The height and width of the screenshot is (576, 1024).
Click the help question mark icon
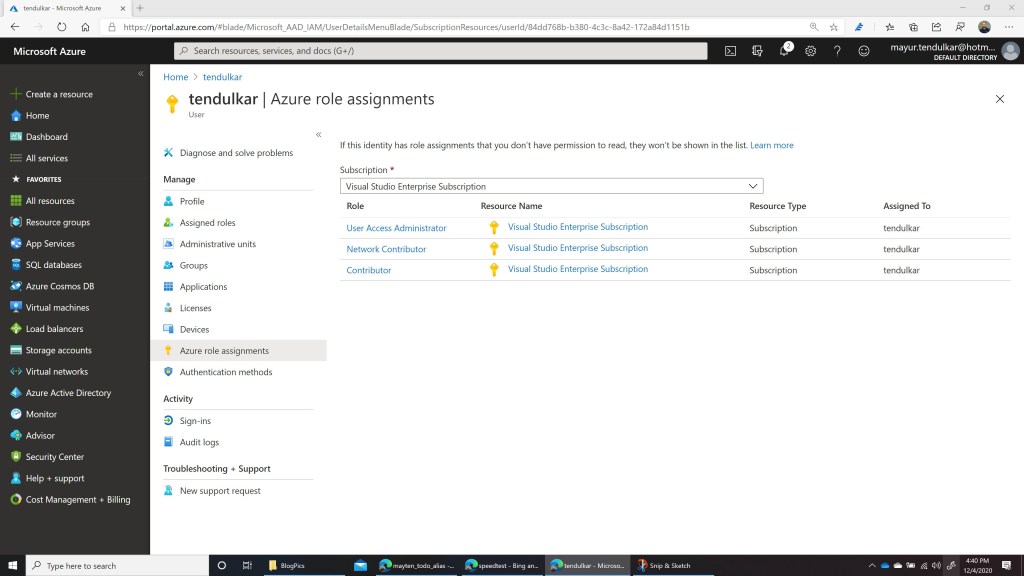click(x=837, y=51)
